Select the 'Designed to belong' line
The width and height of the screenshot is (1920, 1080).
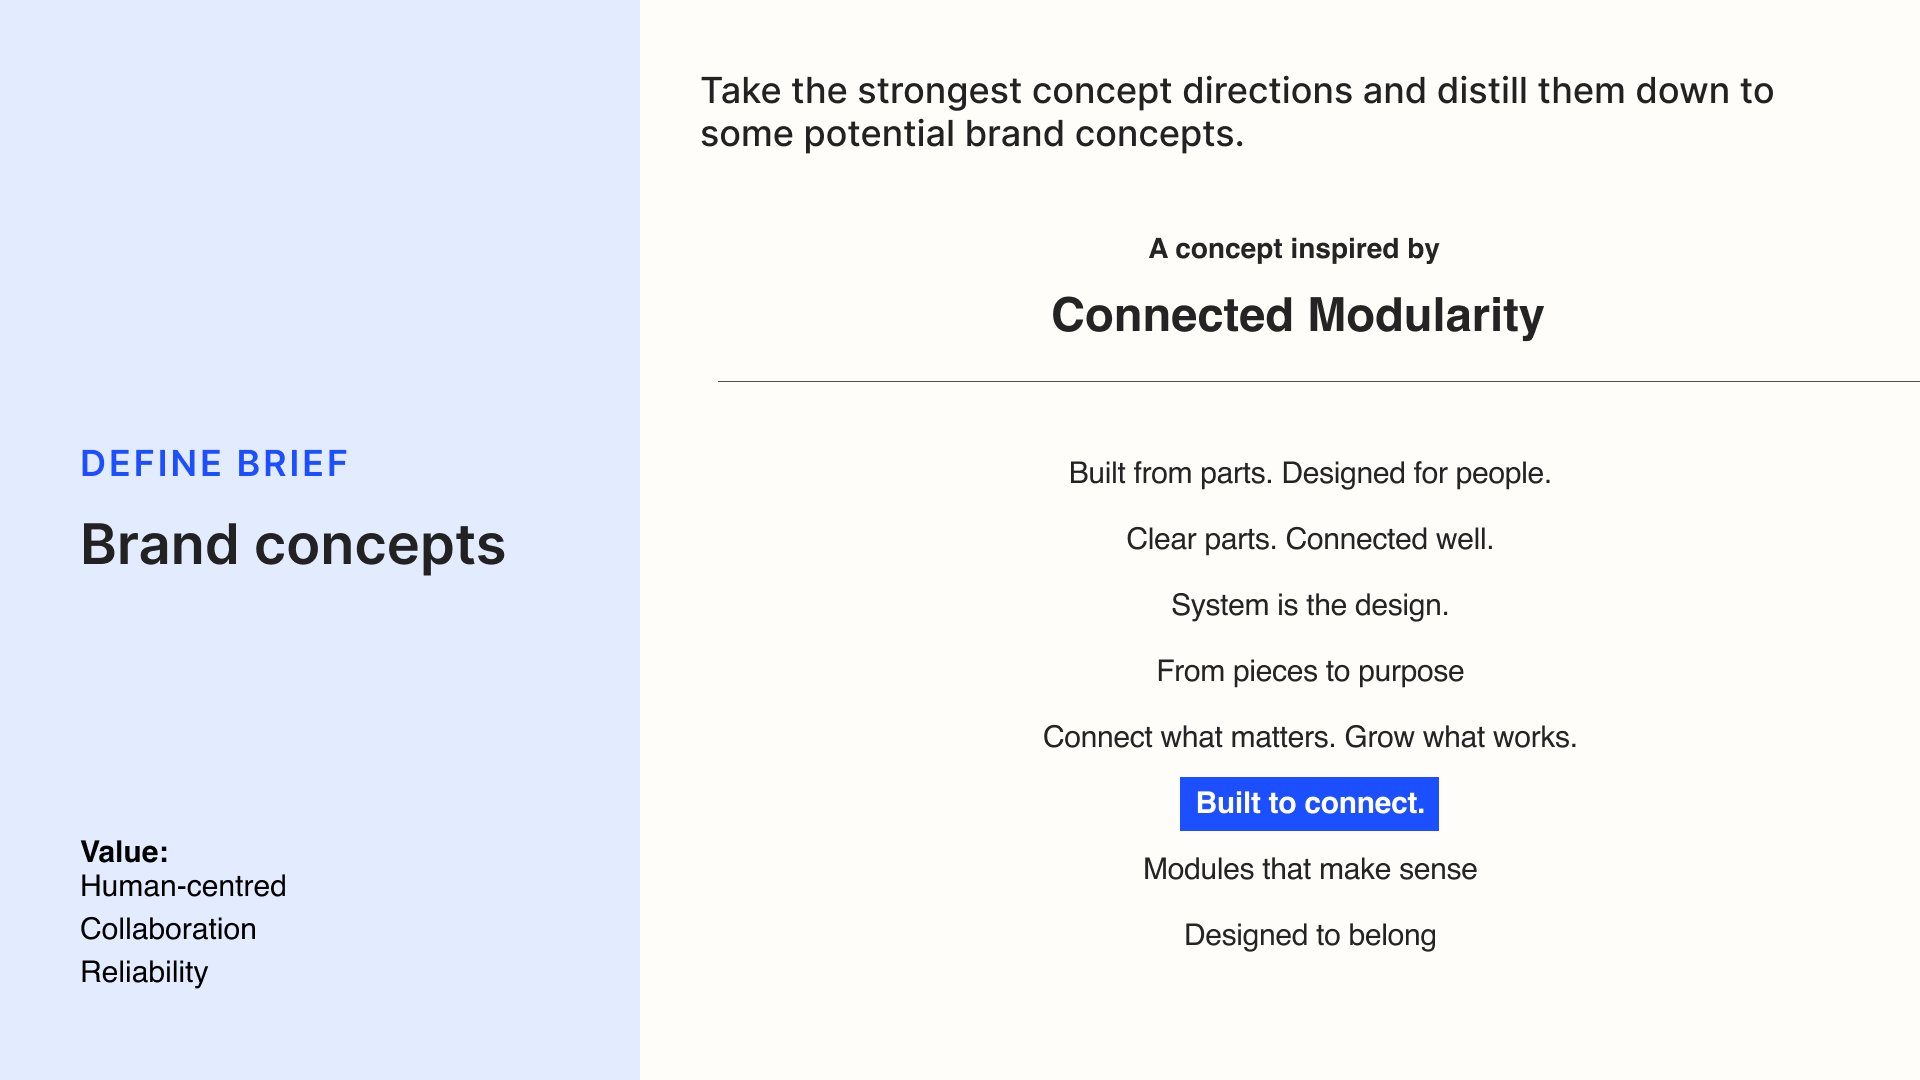coord(1309,935)
